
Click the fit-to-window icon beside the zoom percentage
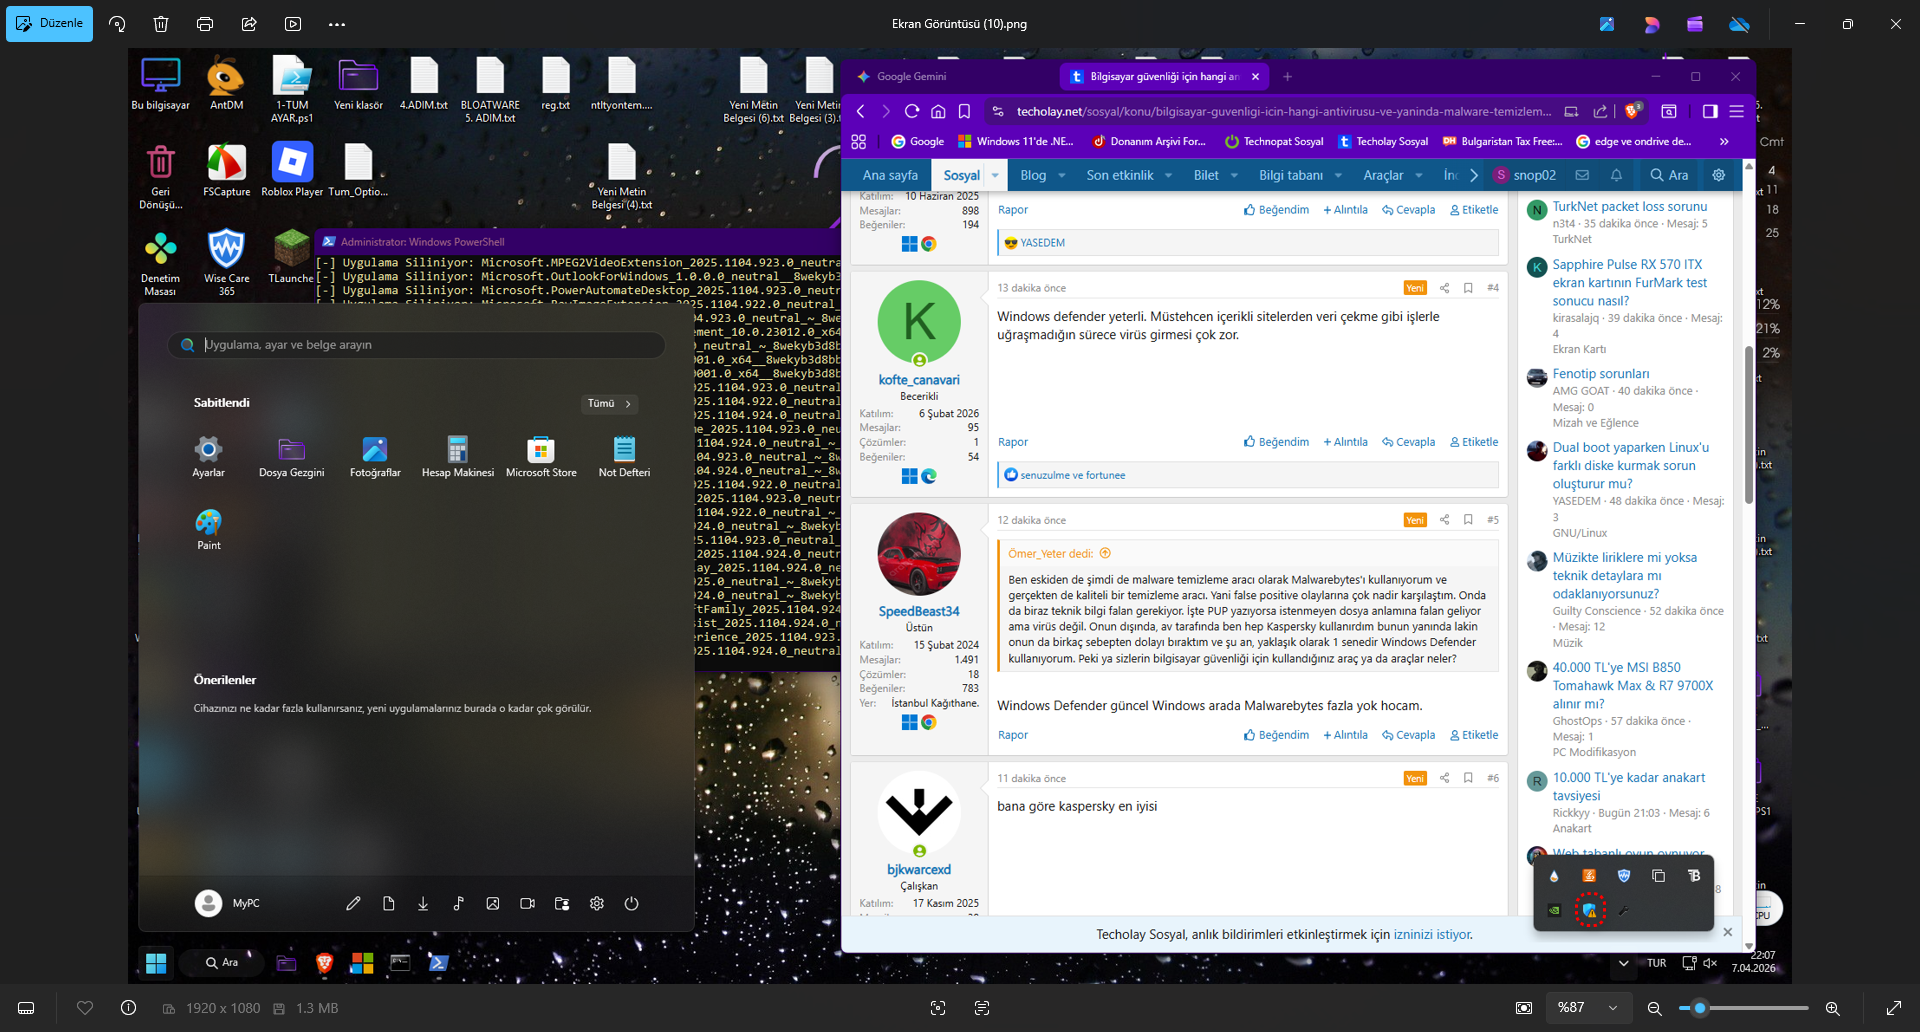coord(1524,1008)
